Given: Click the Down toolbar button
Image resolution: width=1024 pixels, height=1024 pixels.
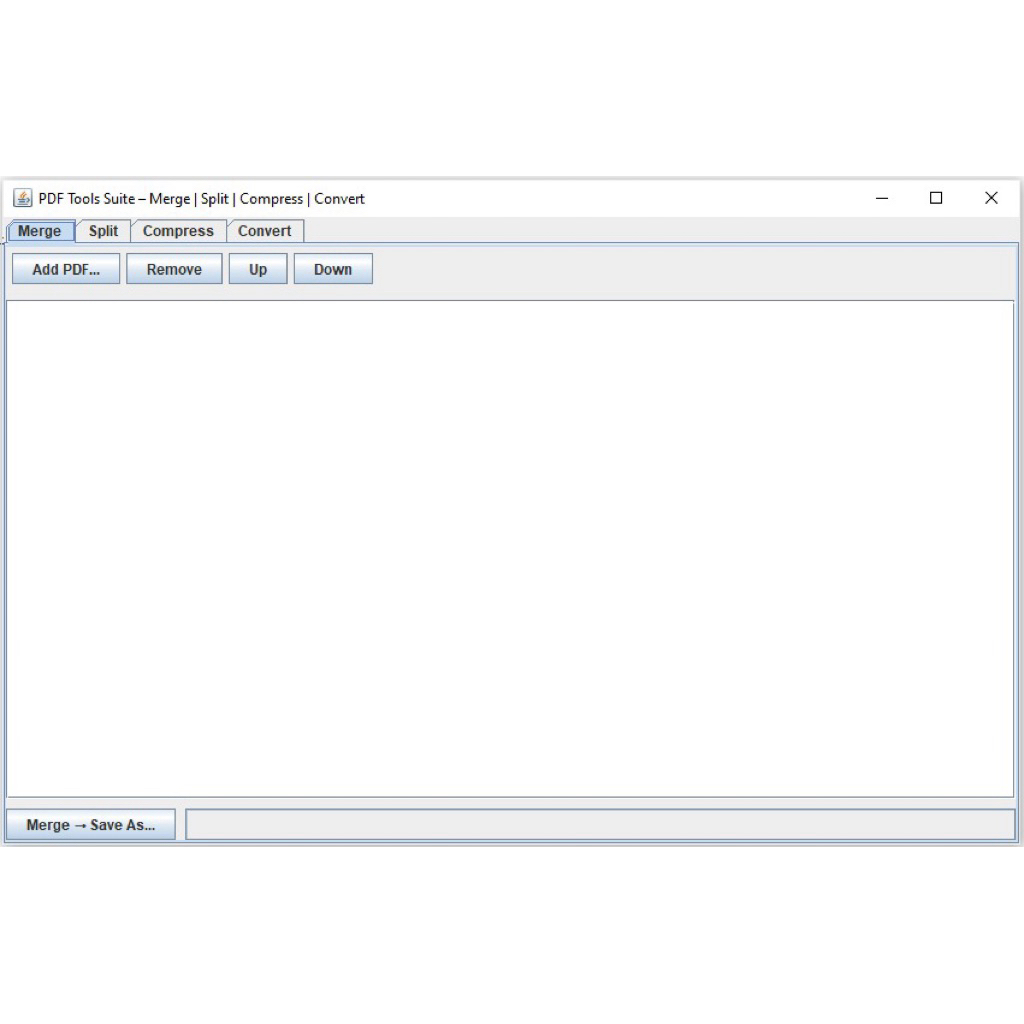Looking at the screenshot, I should click(x=333, y=268).
